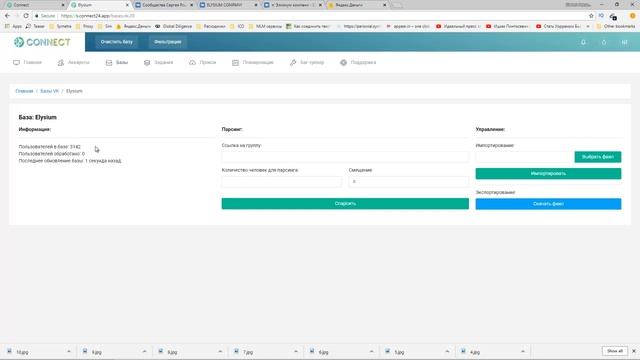Expand options for 6.jpg download
Viewport: 640px width, 360px height.
click(371, 351)
